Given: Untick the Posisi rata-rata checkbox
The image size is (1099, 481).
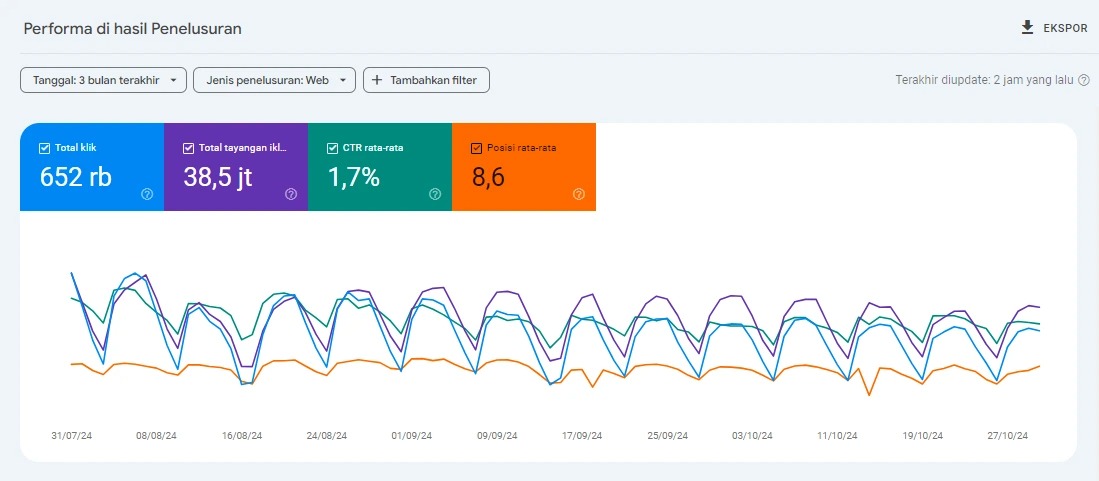Looking at the screenshot, I should [476, 148].
